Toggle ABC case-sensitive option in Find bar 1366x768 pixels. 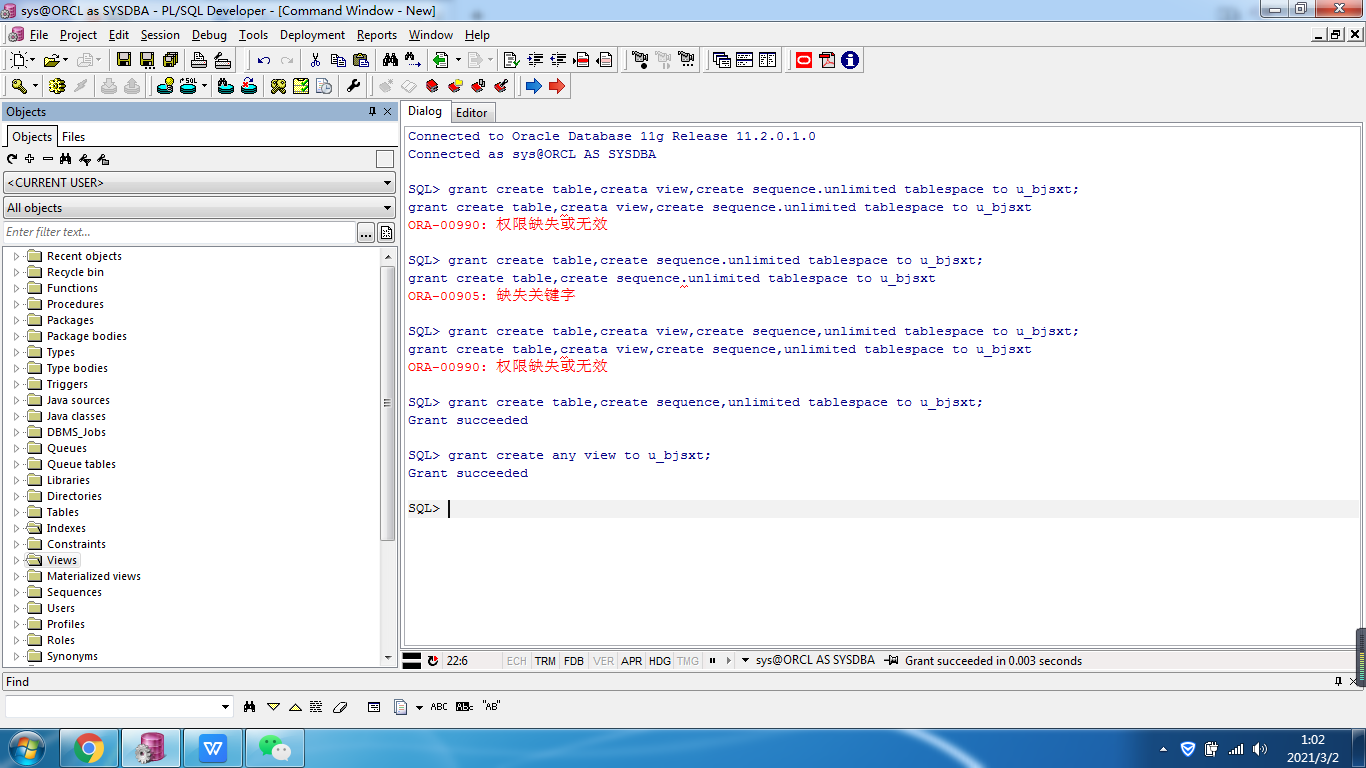click(x=439, y=706)
